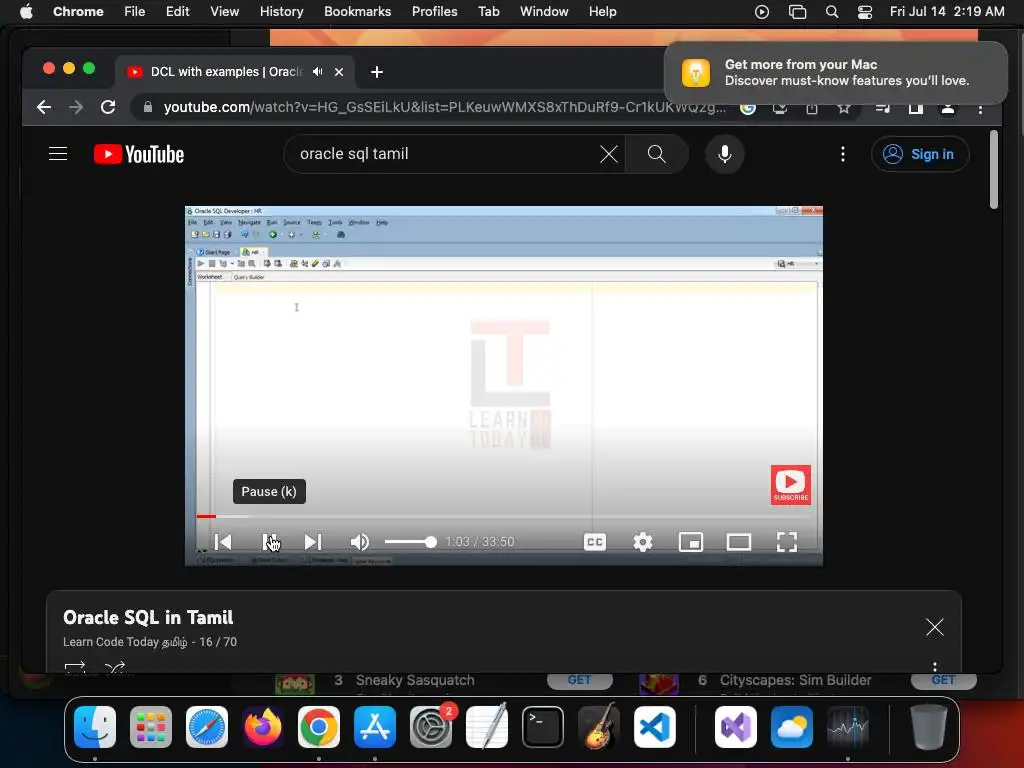Open YouTube settings three-dot menu

pos(842,154)
